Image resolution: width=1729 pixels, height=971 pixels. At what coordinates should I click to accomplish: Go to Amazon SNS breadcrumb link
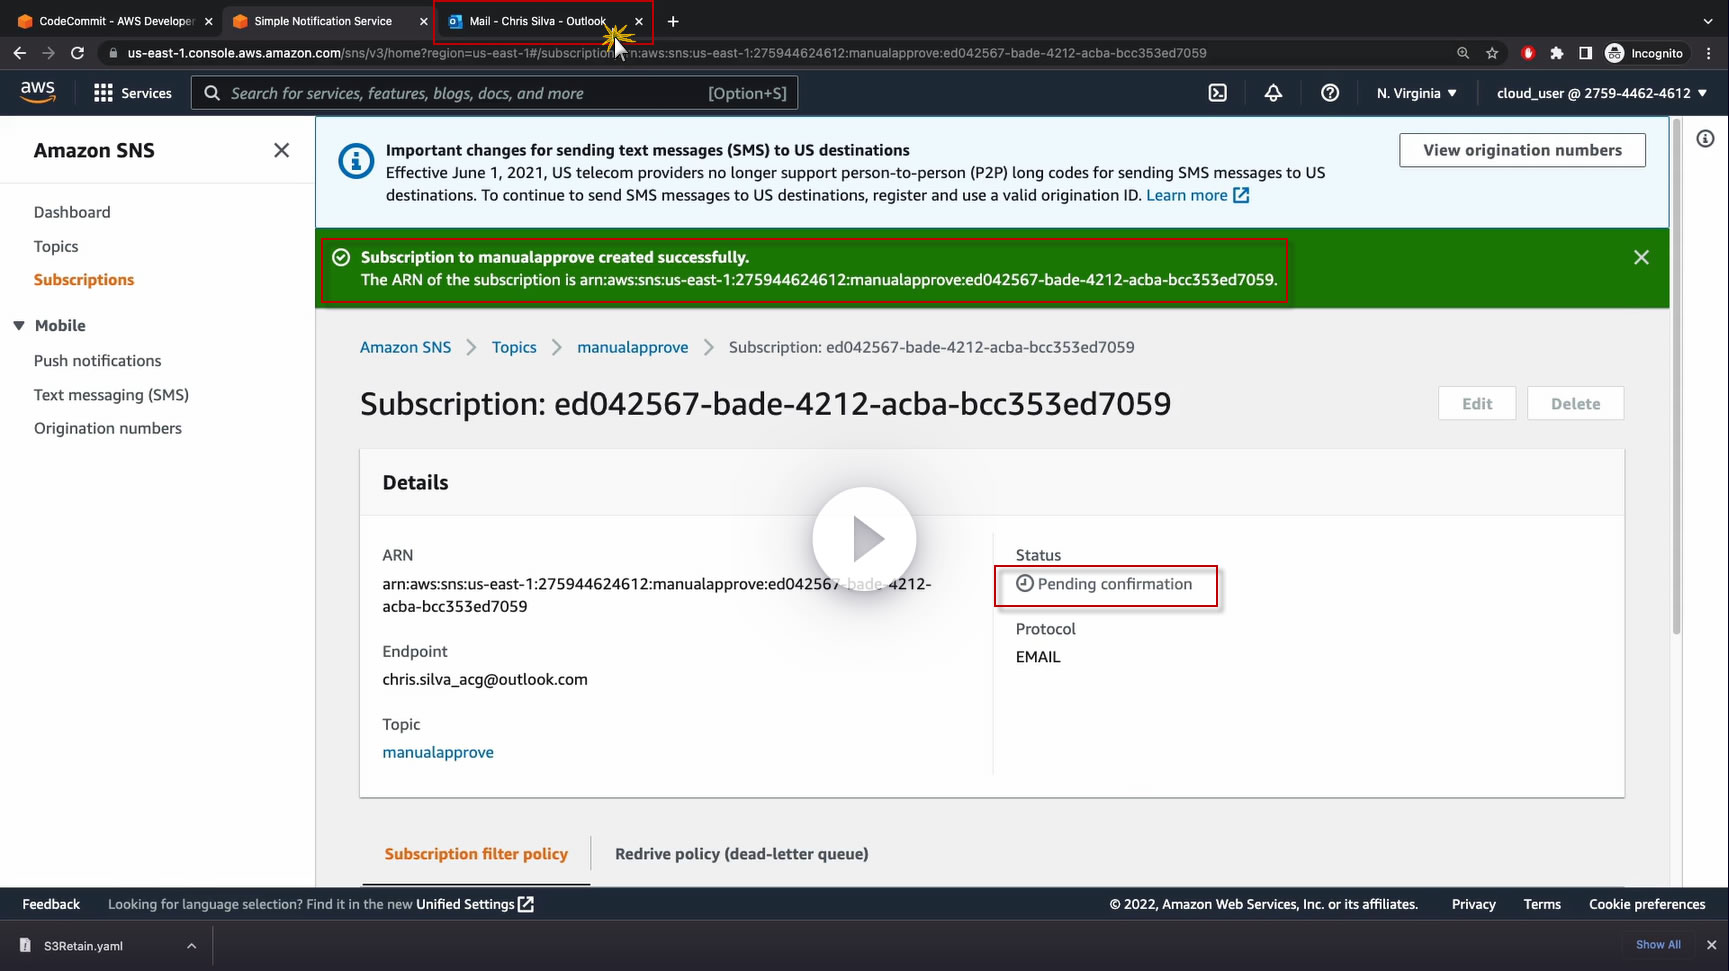[x=405, y=347]
